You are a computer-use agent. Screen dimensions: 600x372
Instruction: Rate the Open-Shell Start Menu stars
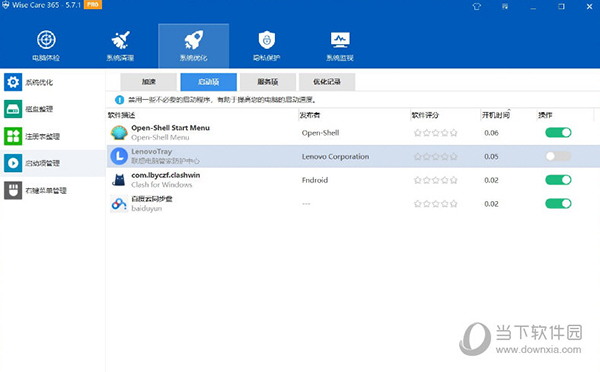tap(435, 133)
